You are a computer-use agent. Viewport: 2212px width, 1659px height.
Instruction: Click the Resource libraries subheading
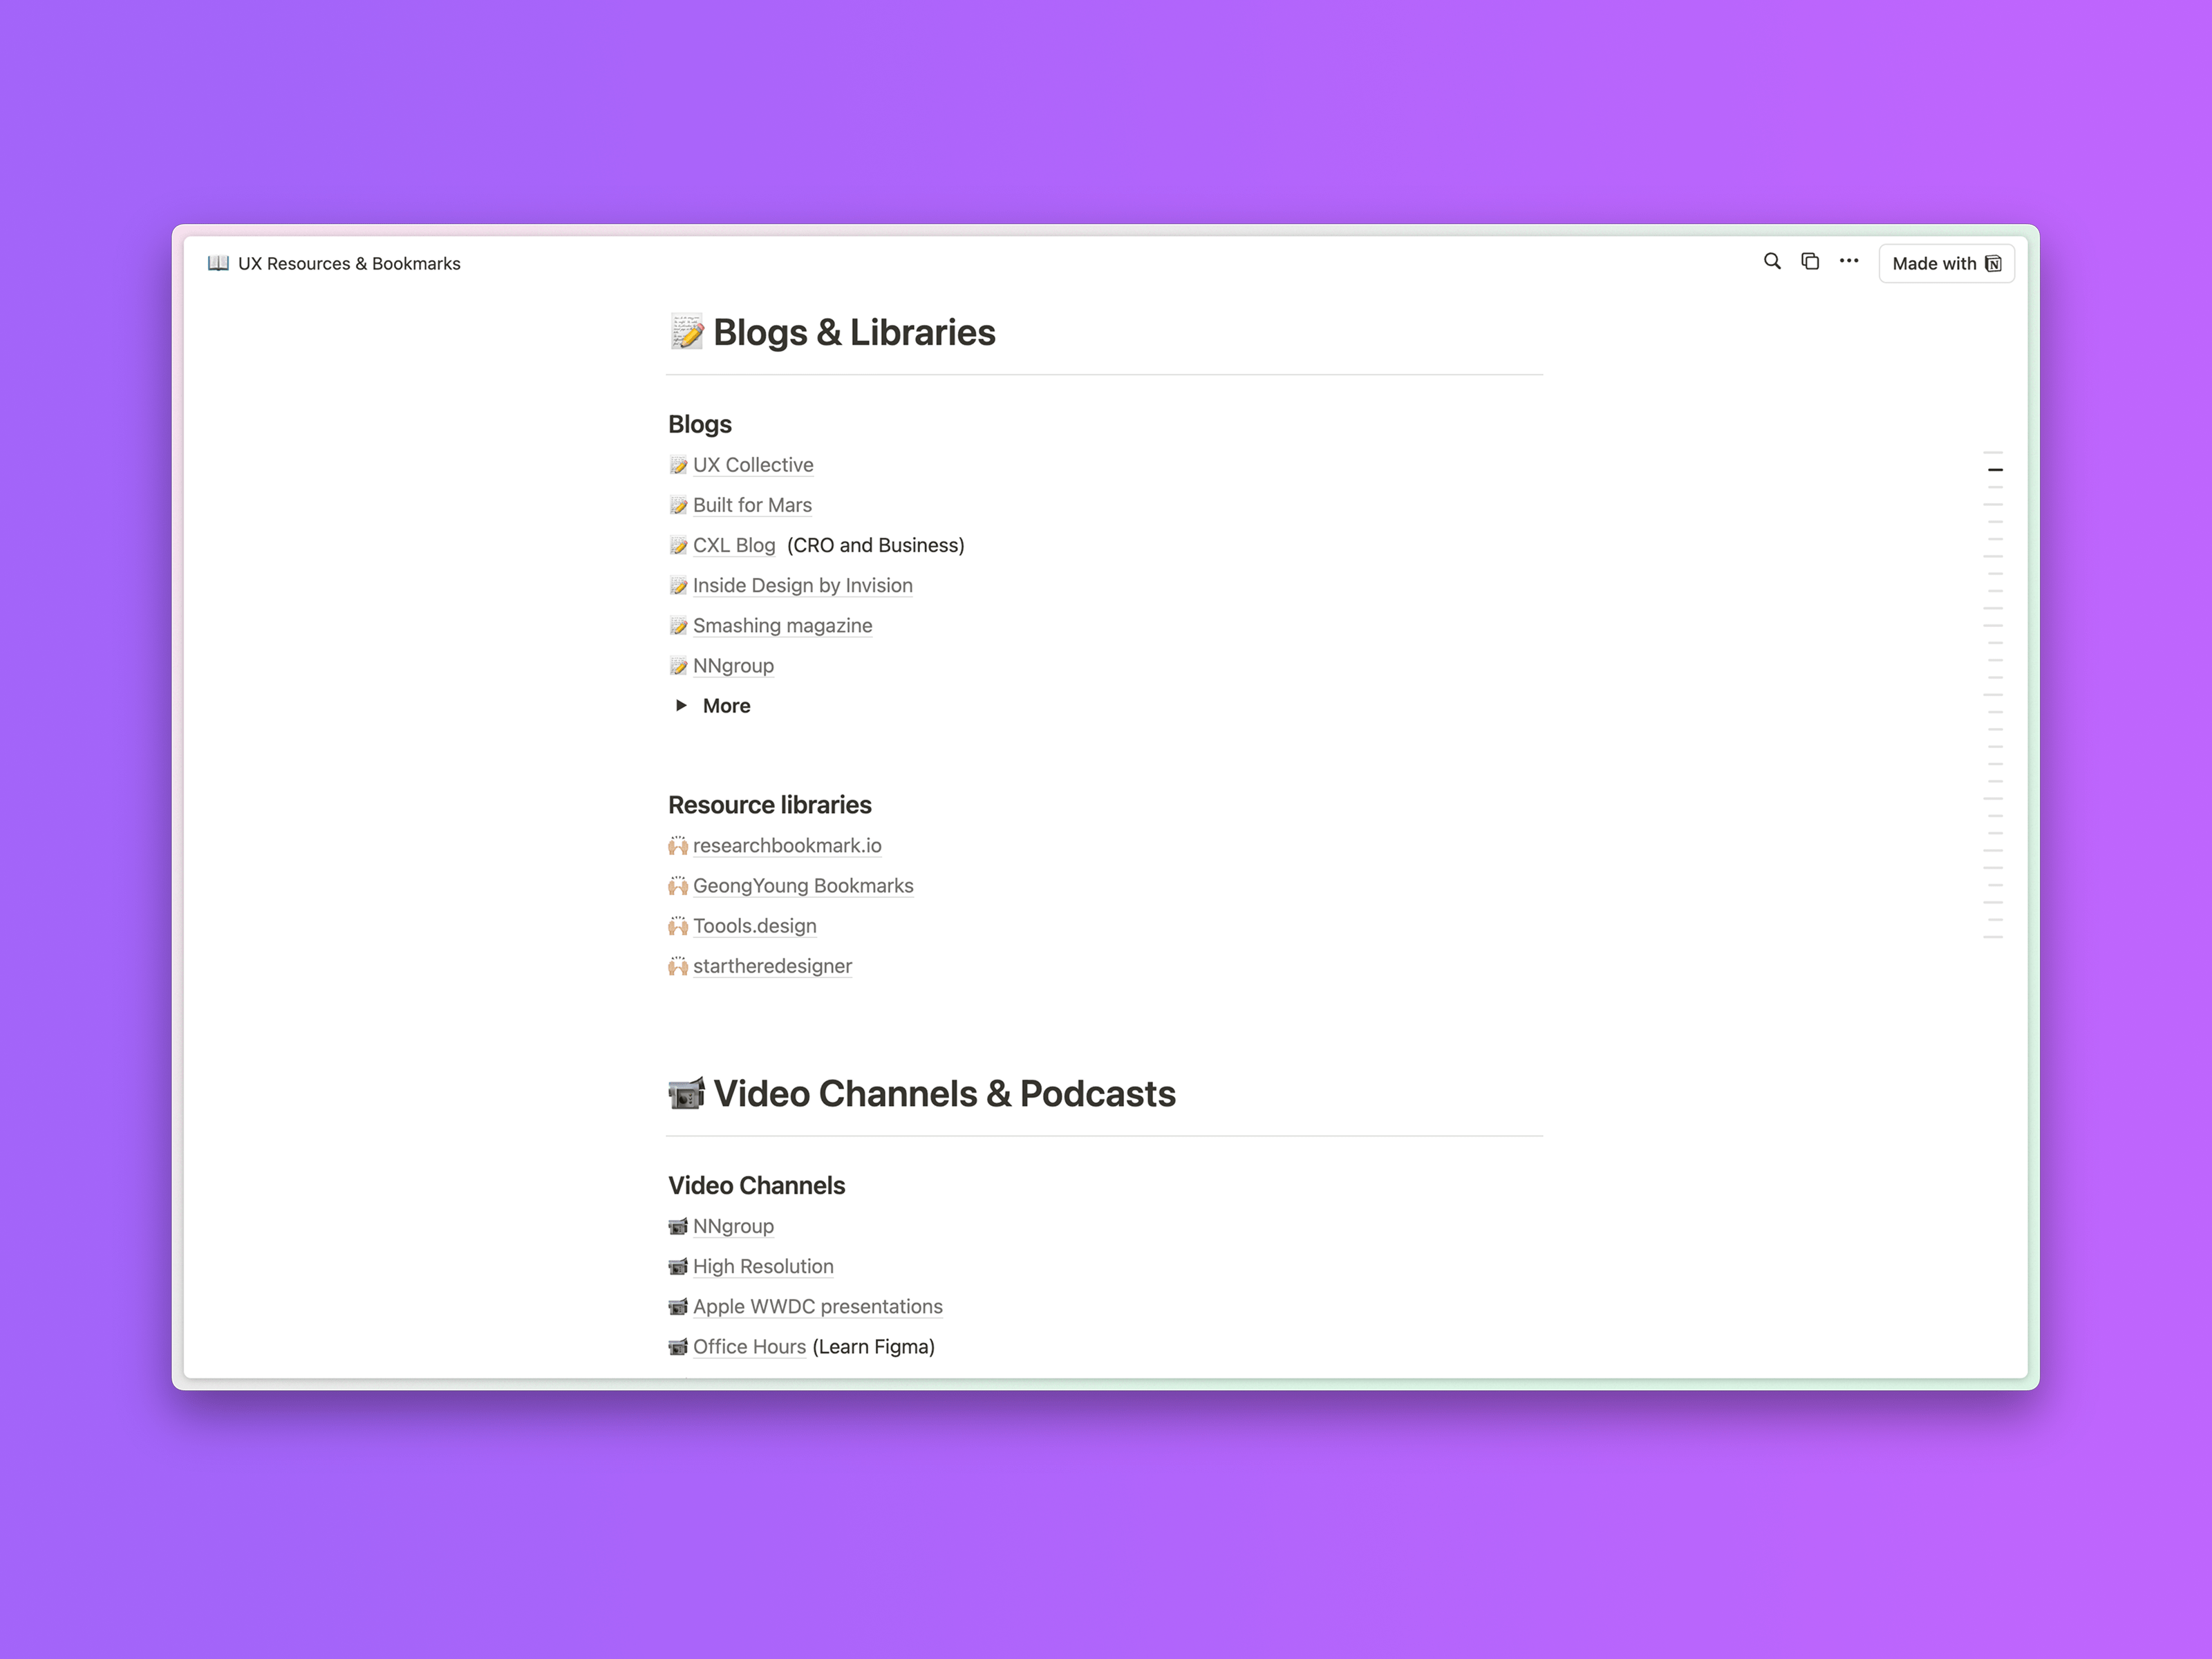(770, 805)
